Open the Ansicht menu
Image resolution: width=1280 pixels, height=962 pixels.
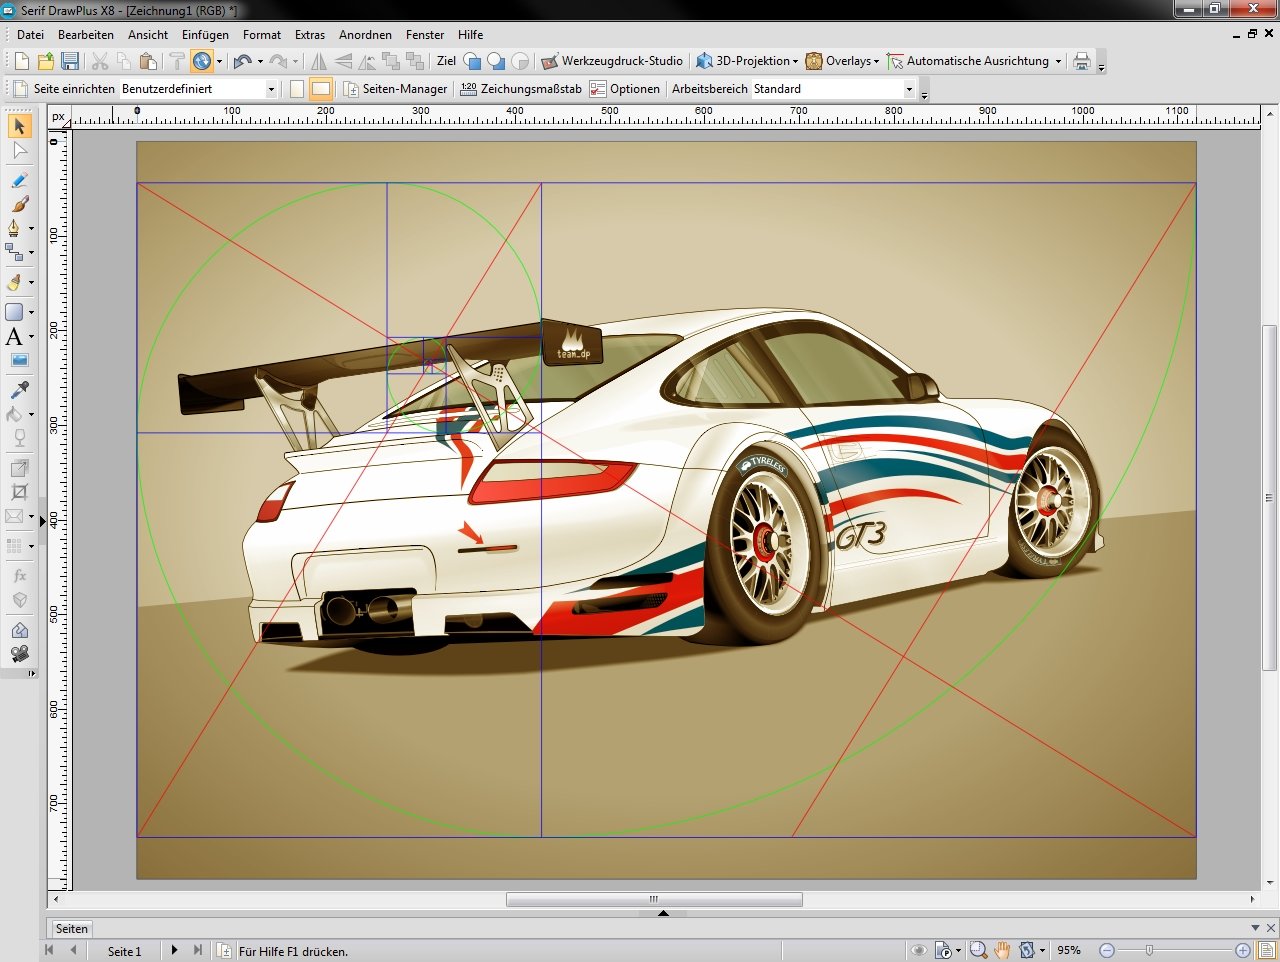148,34
